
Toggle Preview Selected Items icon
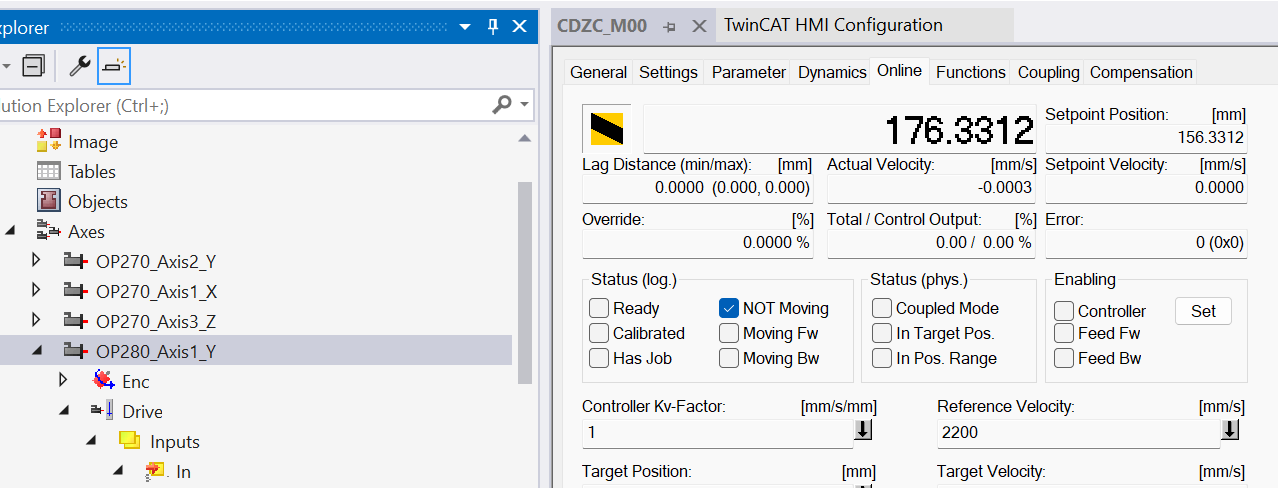[114, 66]
